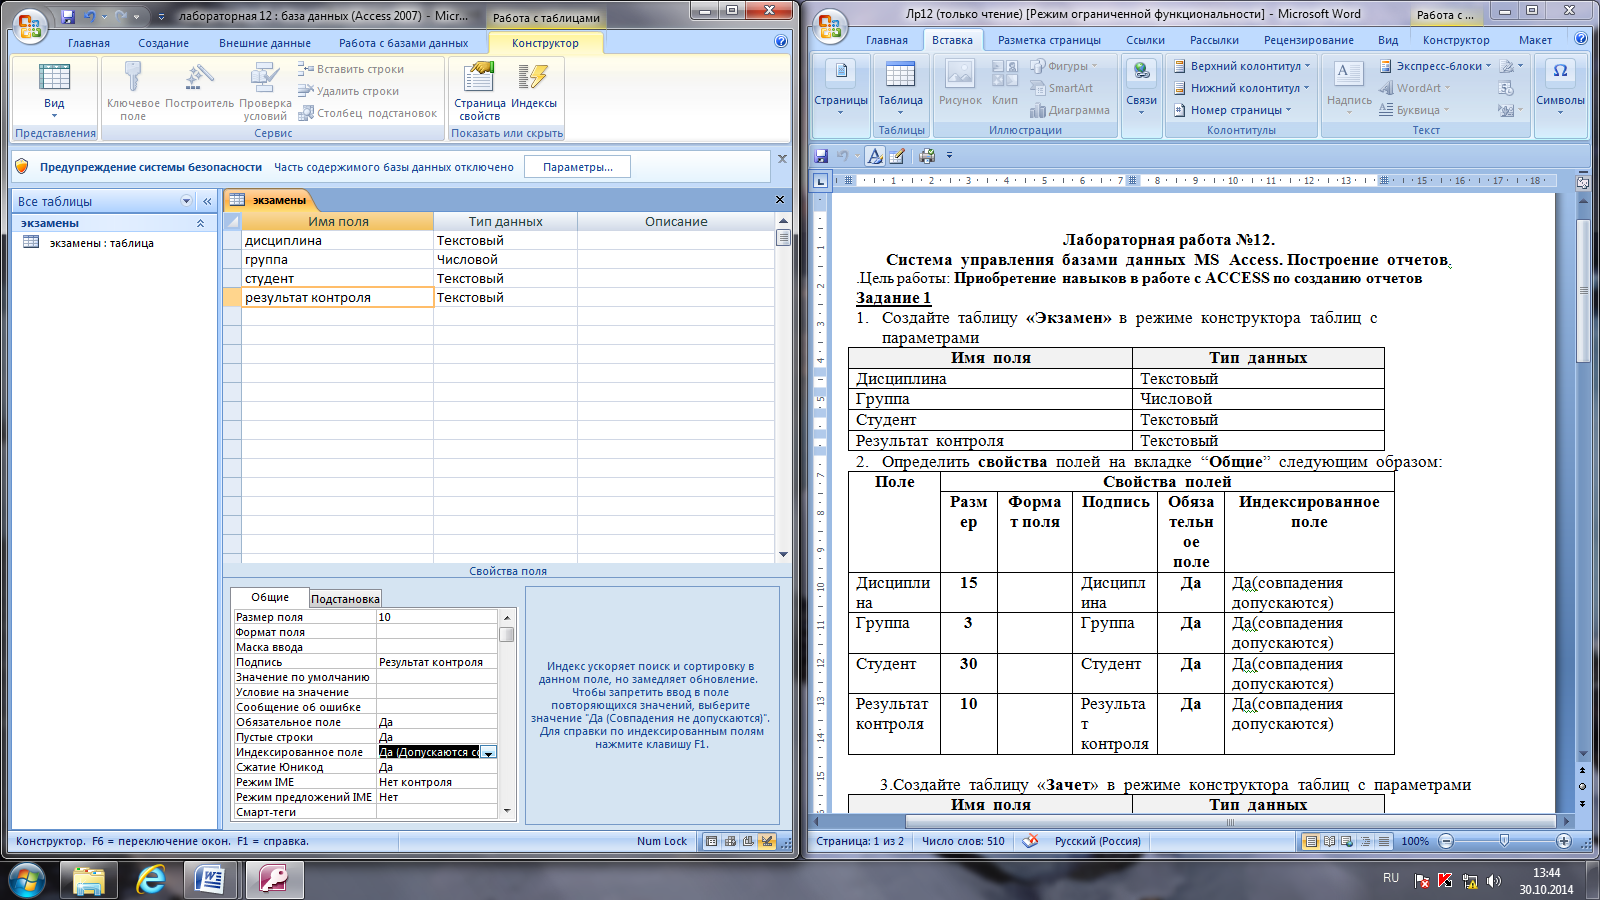Click Ключевое поле key icon
This screenshot has height=900, width=1600.
coord(133,91)
